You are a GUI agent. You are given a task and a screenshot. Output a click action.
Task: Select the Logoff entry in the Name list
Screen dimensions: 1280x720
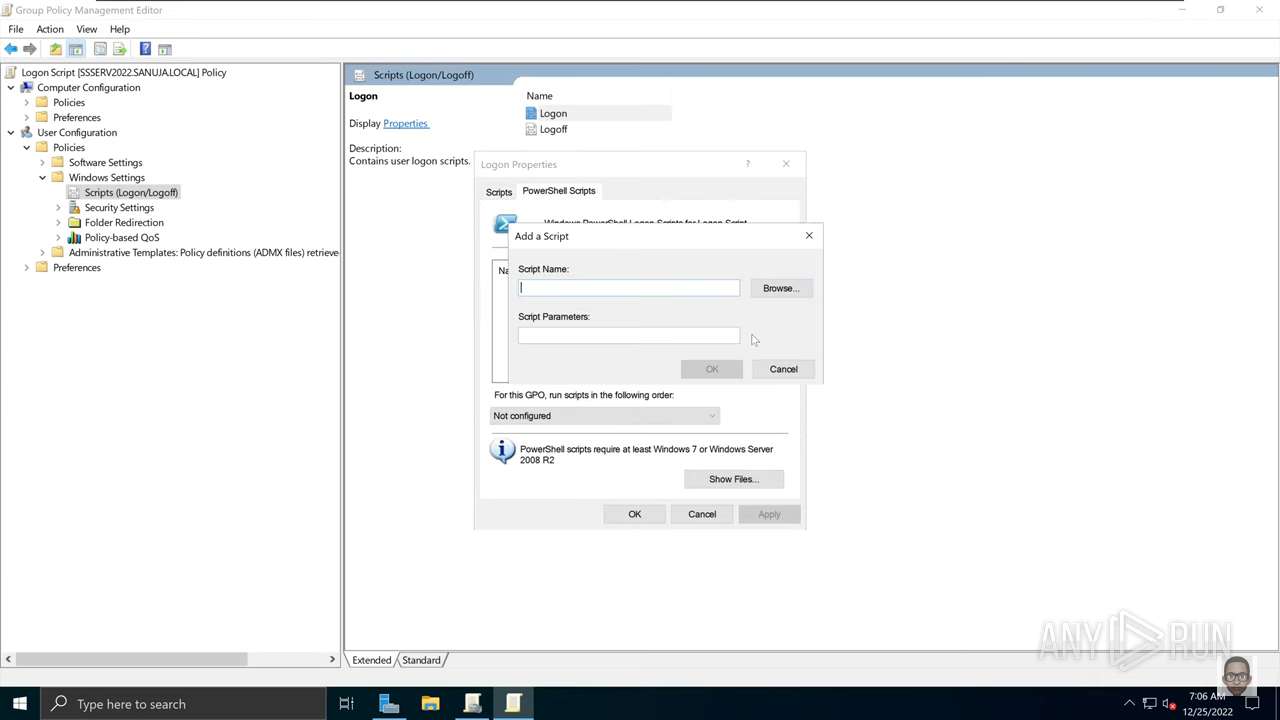(553, 129)
